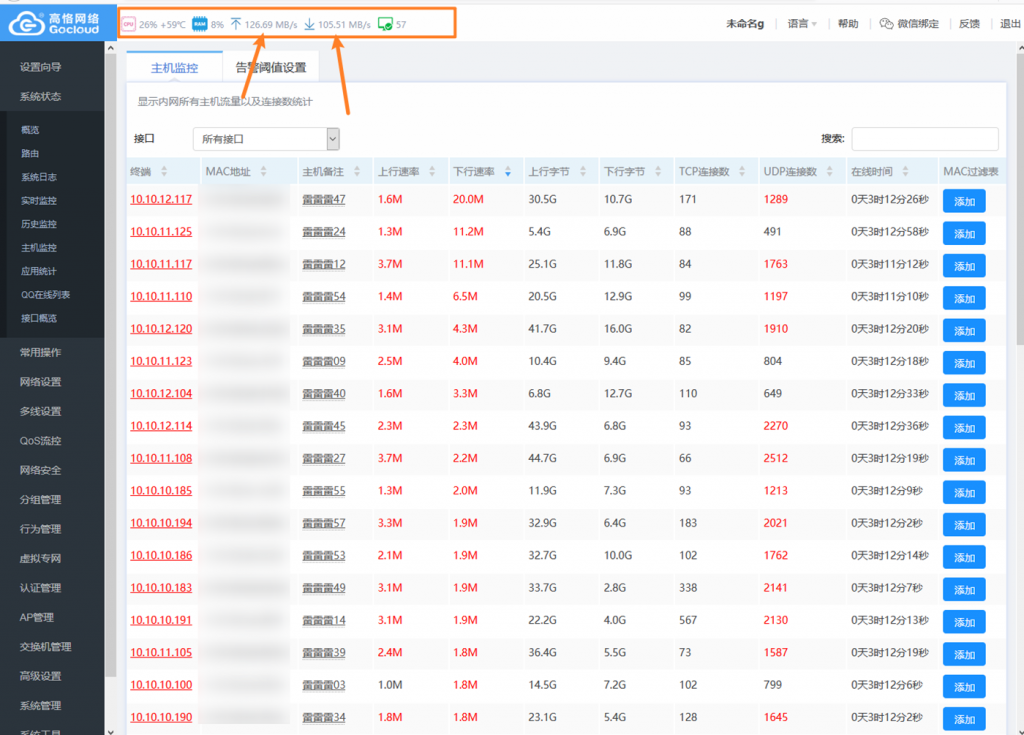This screenshot has width=1024, height=735.
Task: Click the download speed arrow icon
Action: coord(310,24)
